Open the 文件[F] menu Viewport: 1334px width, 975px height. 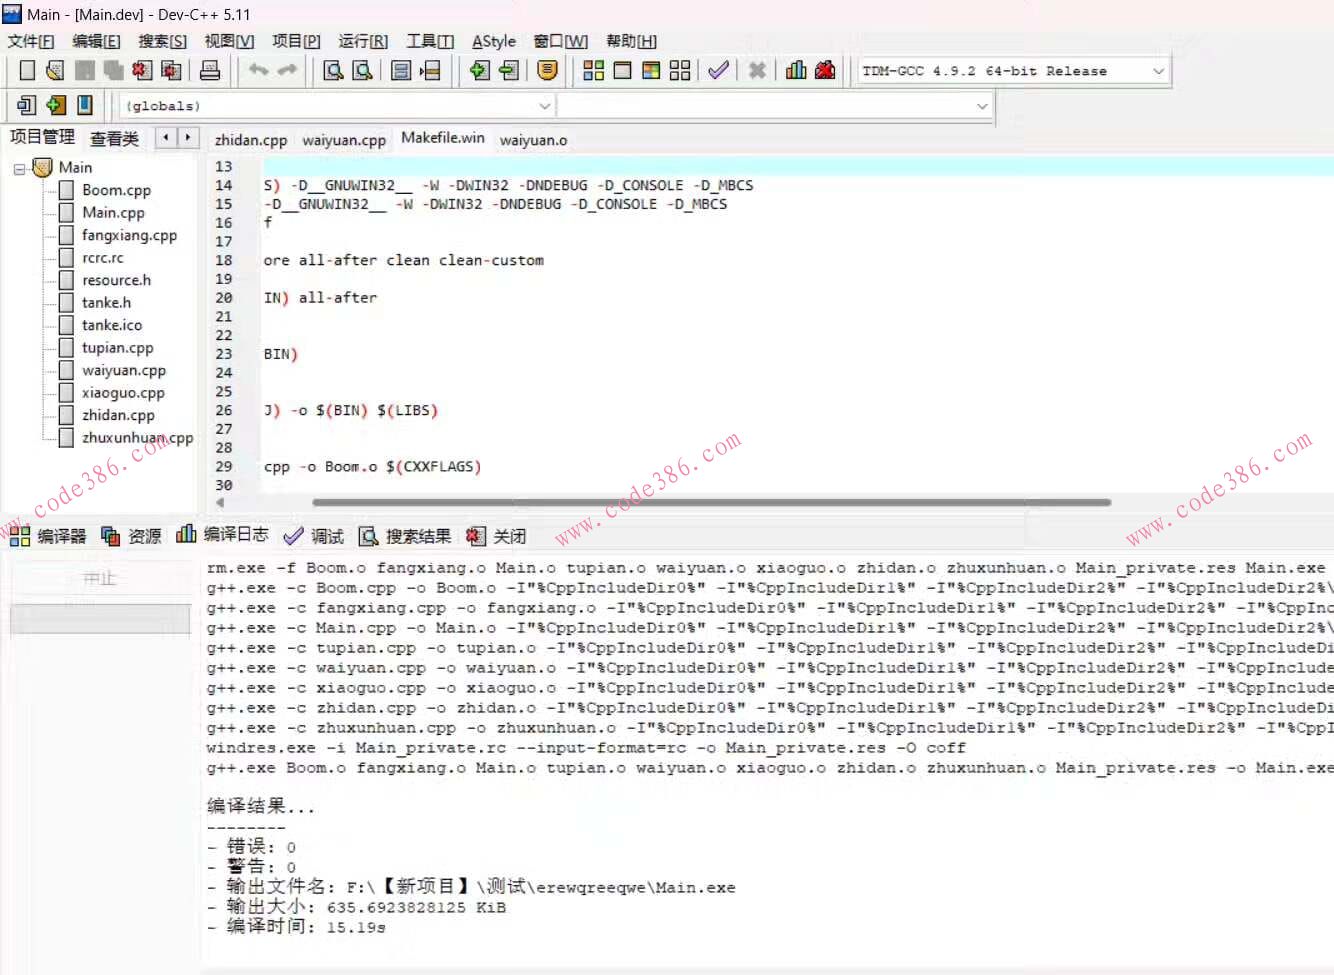31,41
